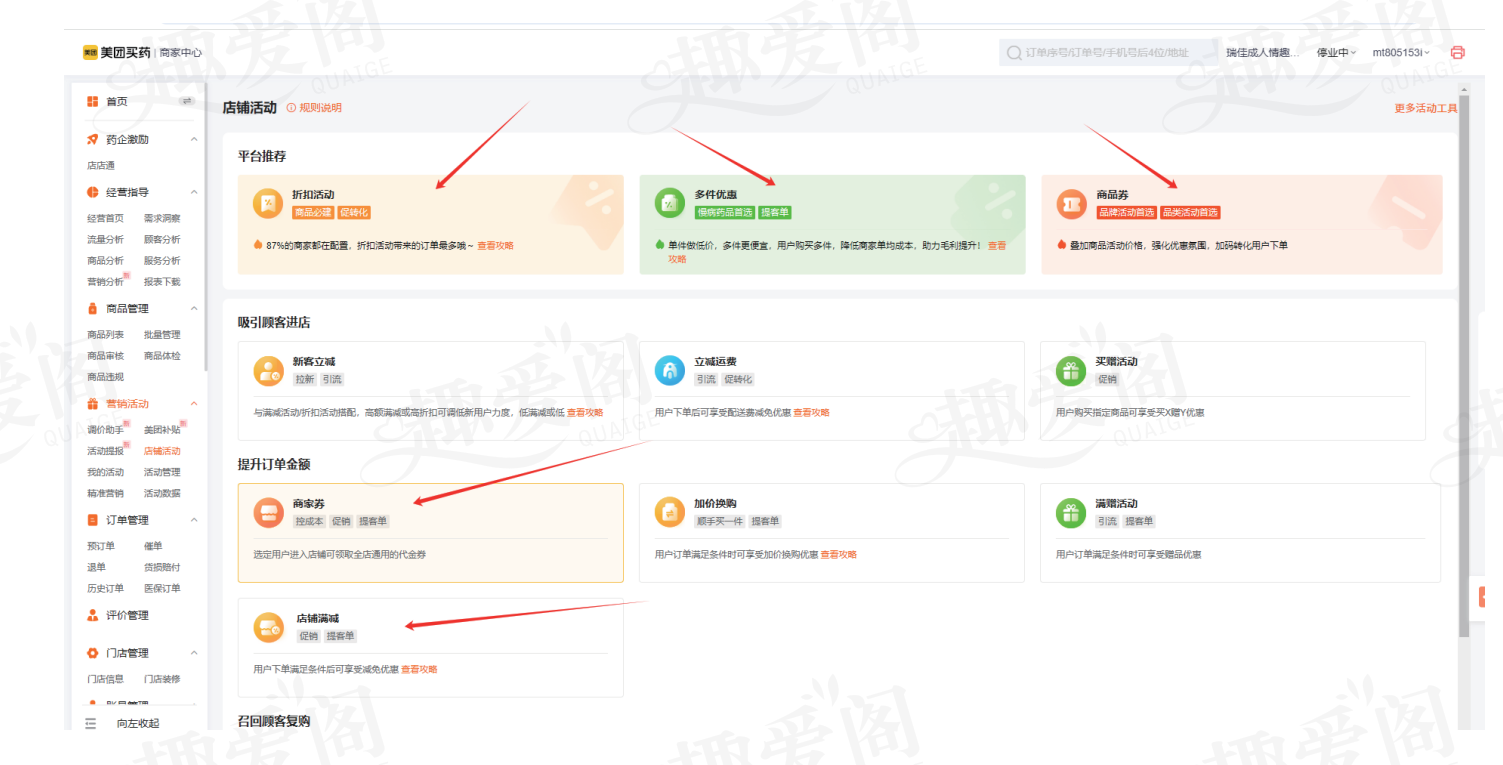Click the 商品券 coupon icon
The image size is (1503, 765).
[1072, 203]
